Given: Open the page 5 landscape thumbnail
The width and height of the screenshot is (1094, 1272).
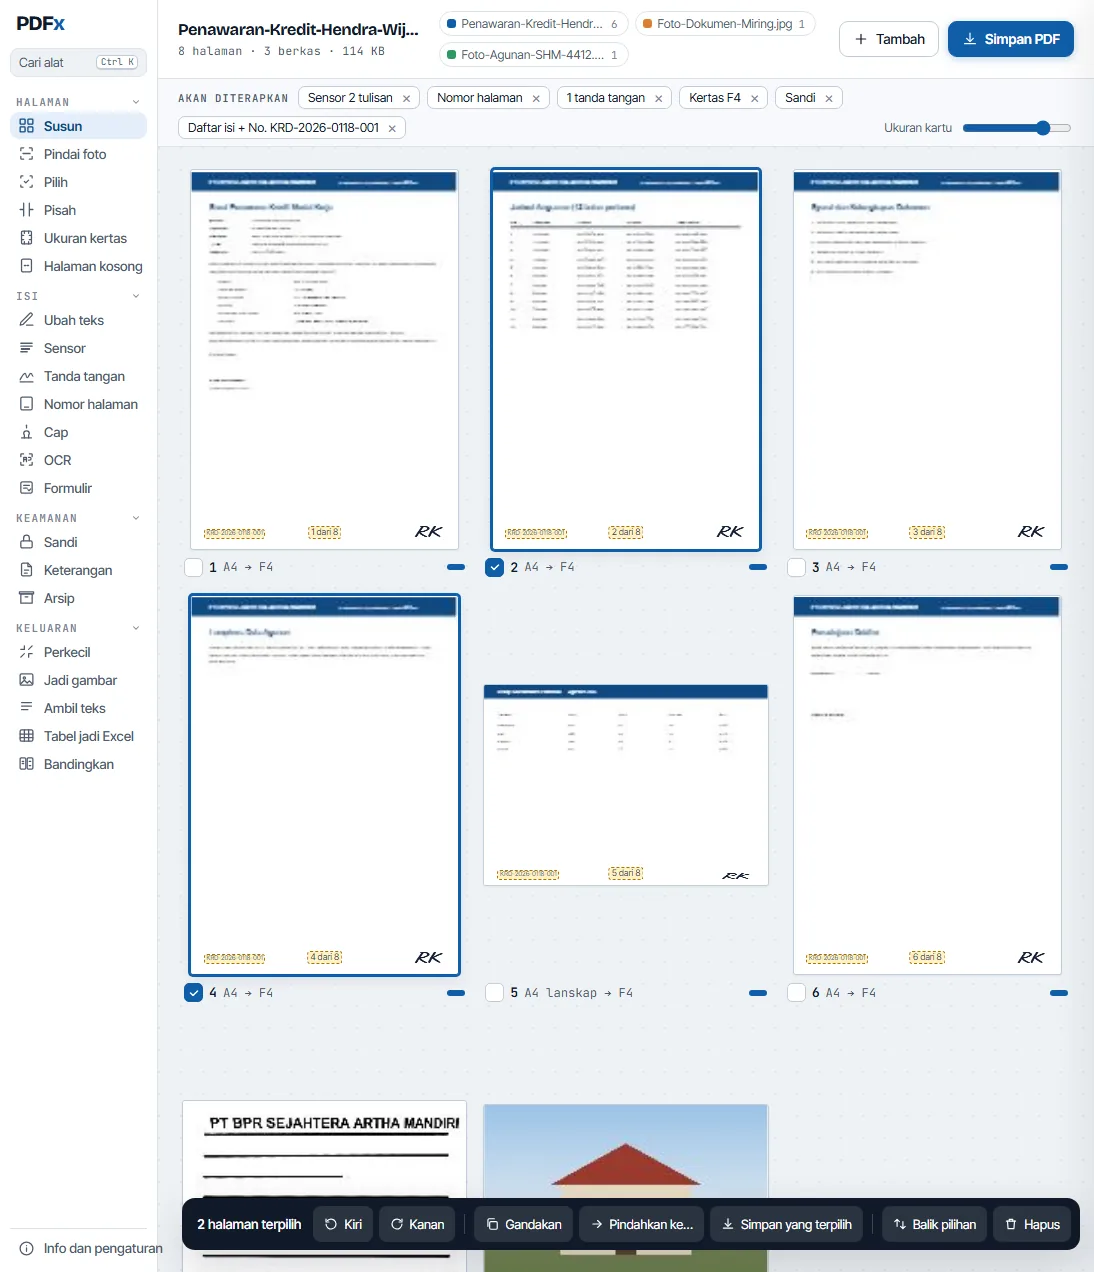Looking at the screenshot, I should coord(626,785).
